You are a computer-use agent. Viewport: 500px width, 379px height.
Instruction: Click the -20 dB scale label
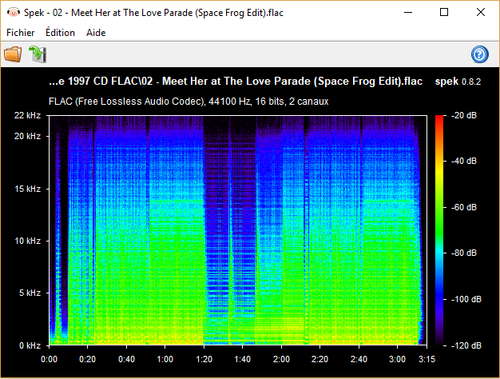pos(464,116)
